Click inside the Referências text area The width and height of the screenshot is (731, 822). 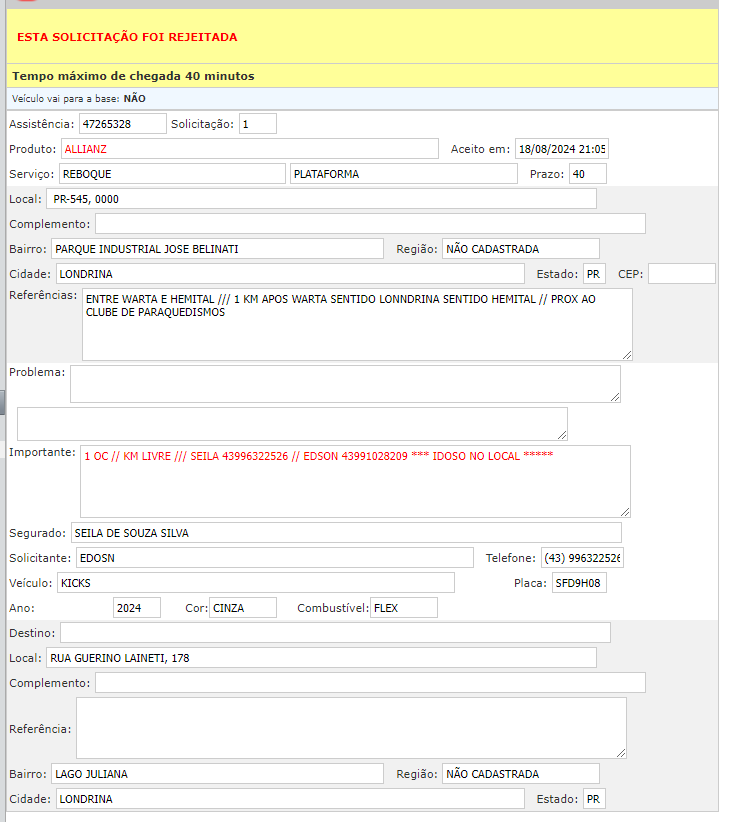pos(356,324)
